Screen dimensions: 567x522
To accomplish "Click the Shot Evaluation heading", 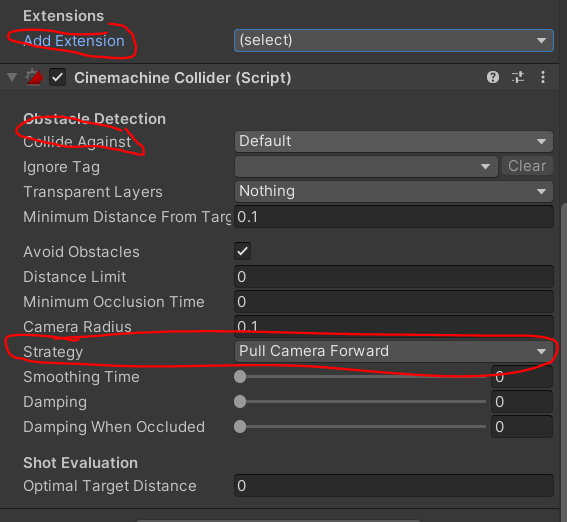I will 80,463.
